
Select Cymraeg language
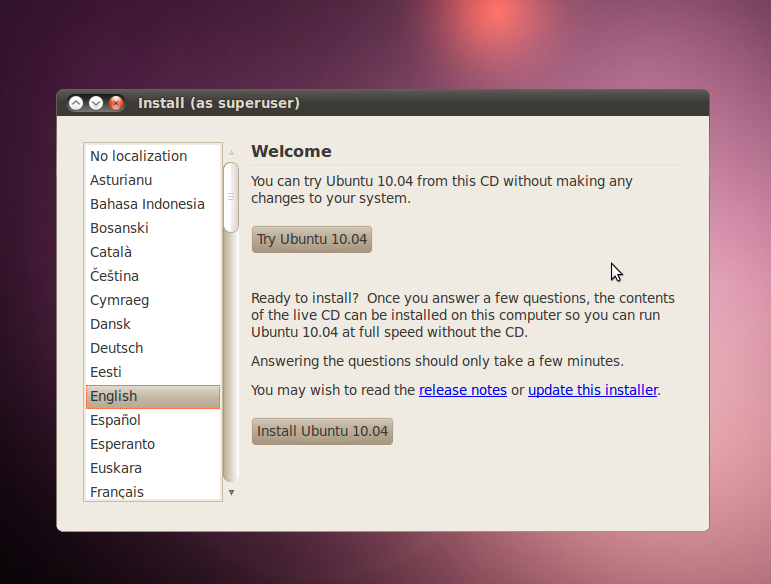click(153, 300)
